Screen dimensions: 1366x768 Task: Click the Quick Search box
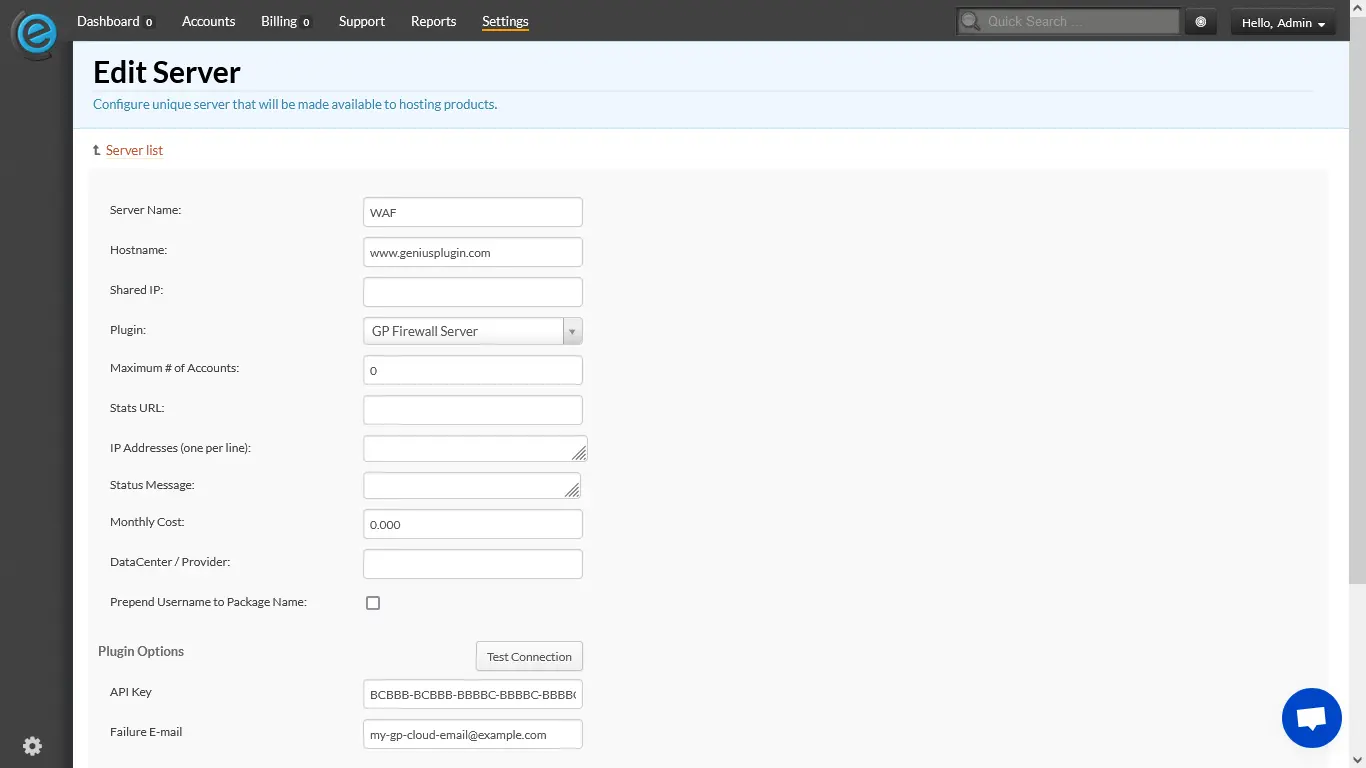coord(1068,21)
